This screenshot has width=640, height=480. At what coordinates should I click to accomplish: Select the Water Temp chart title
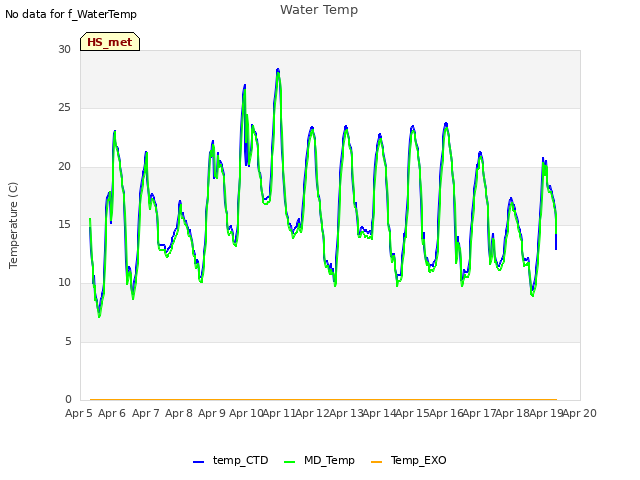[x=319, y=10]
